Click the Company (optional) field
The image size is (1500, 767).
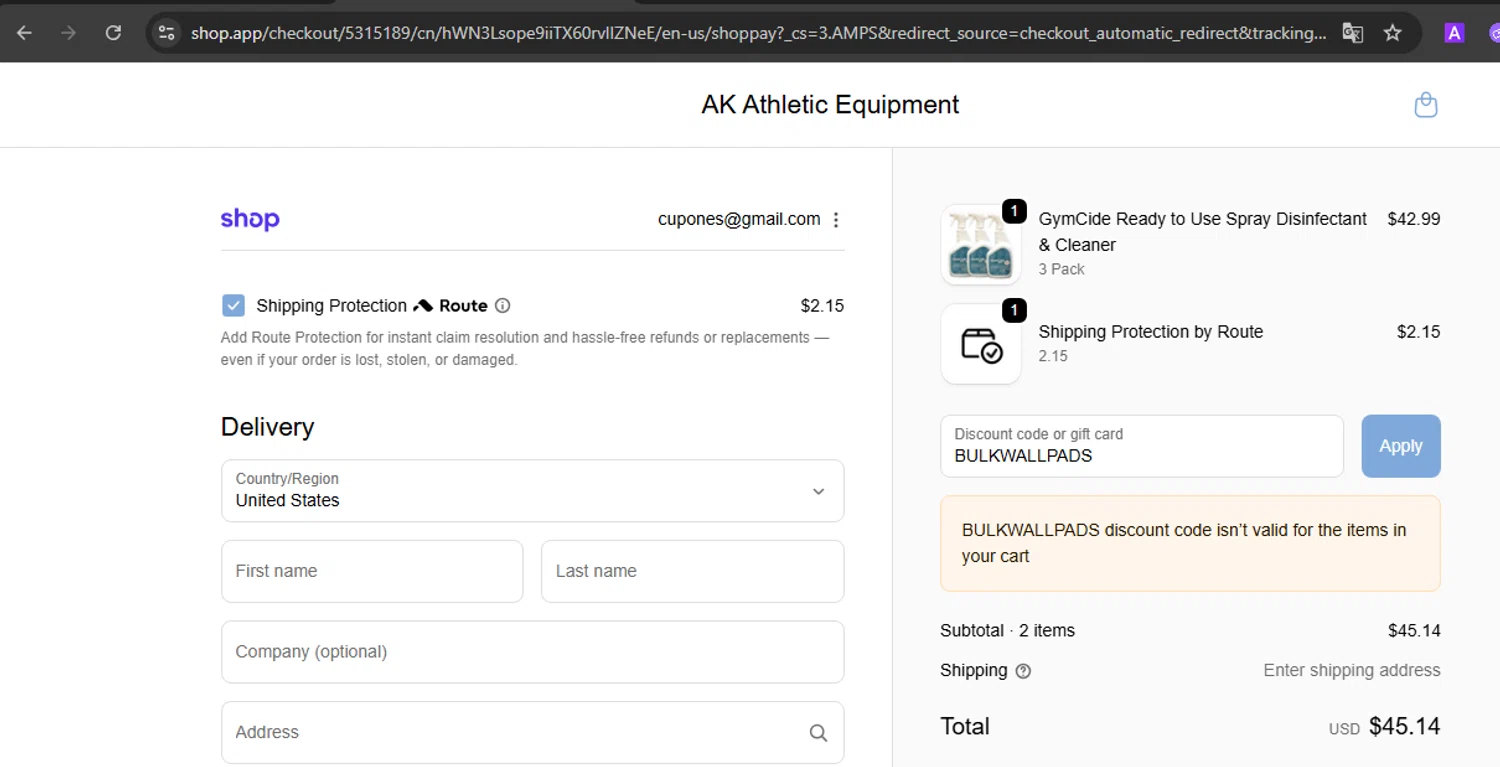click(532, 652)
